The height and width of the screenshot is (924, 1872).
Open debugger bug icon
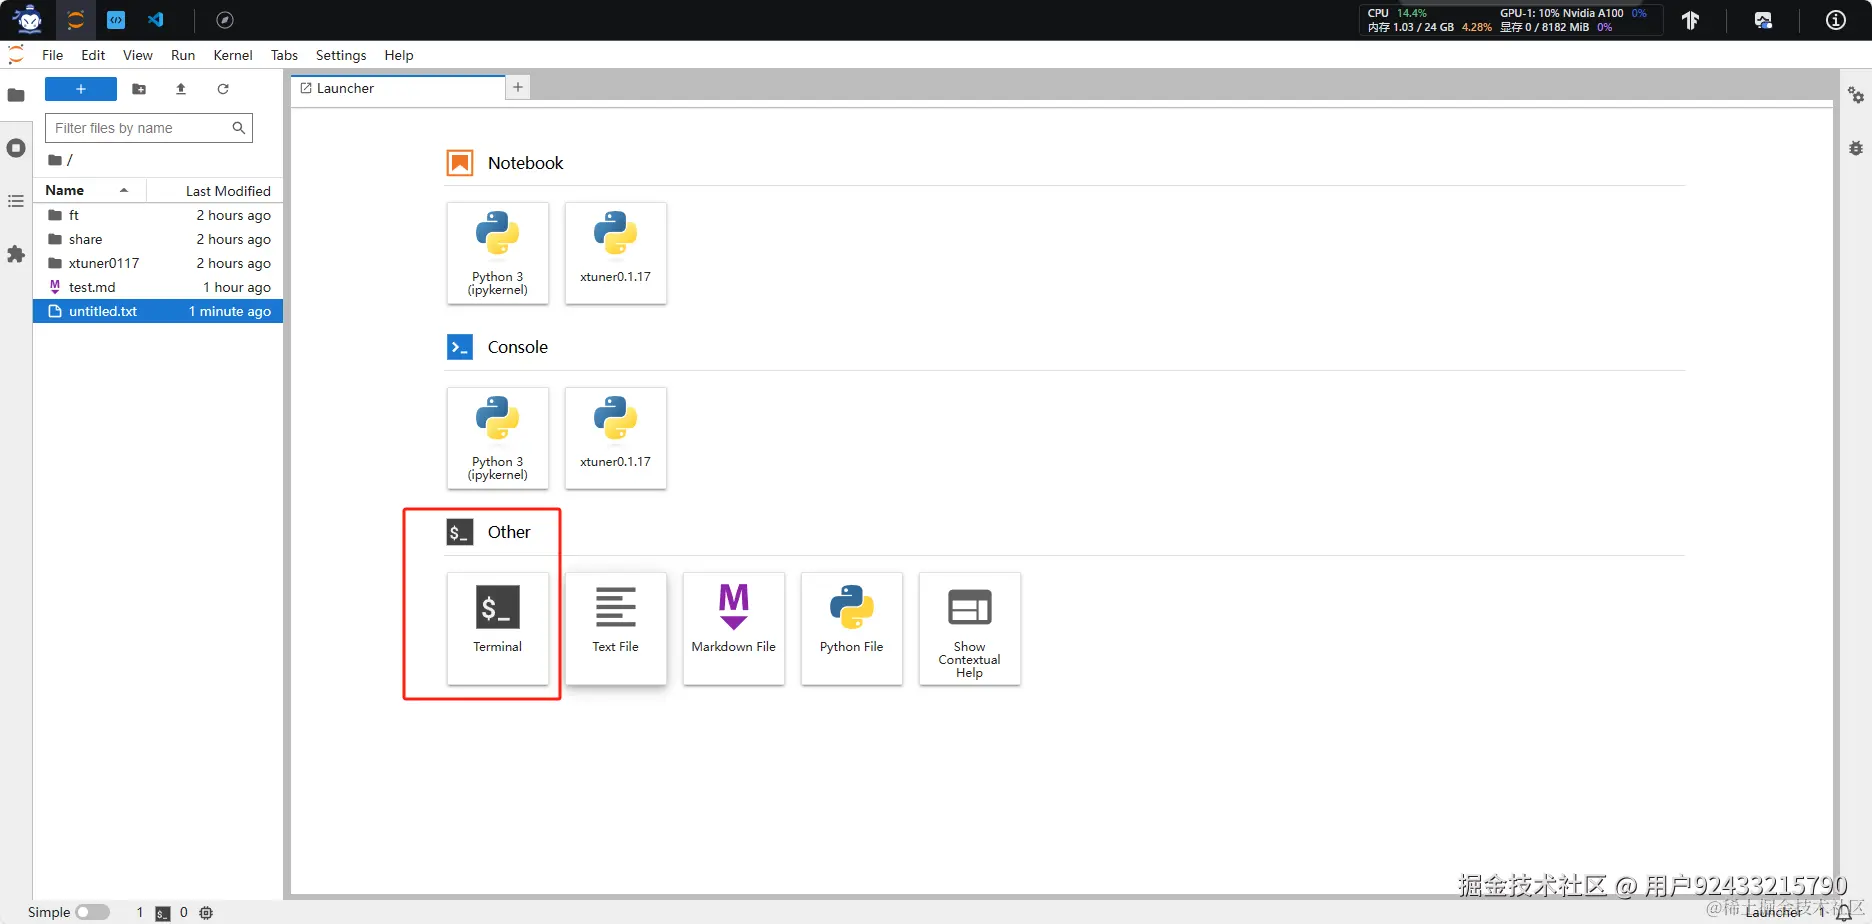point(1856,148)
